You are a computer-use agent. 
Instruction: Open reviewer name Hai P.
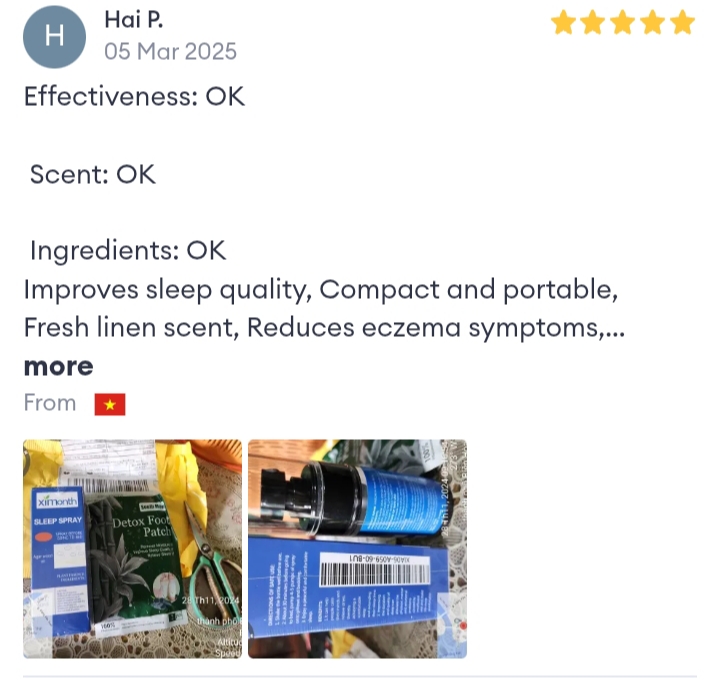tap(134, 20)
